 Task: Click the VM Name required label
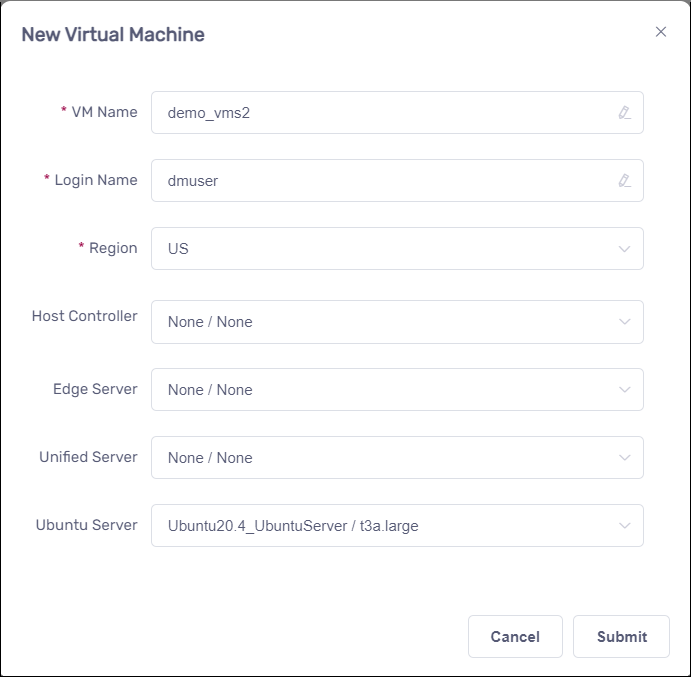pyautogui.click(x=104, y=112)
